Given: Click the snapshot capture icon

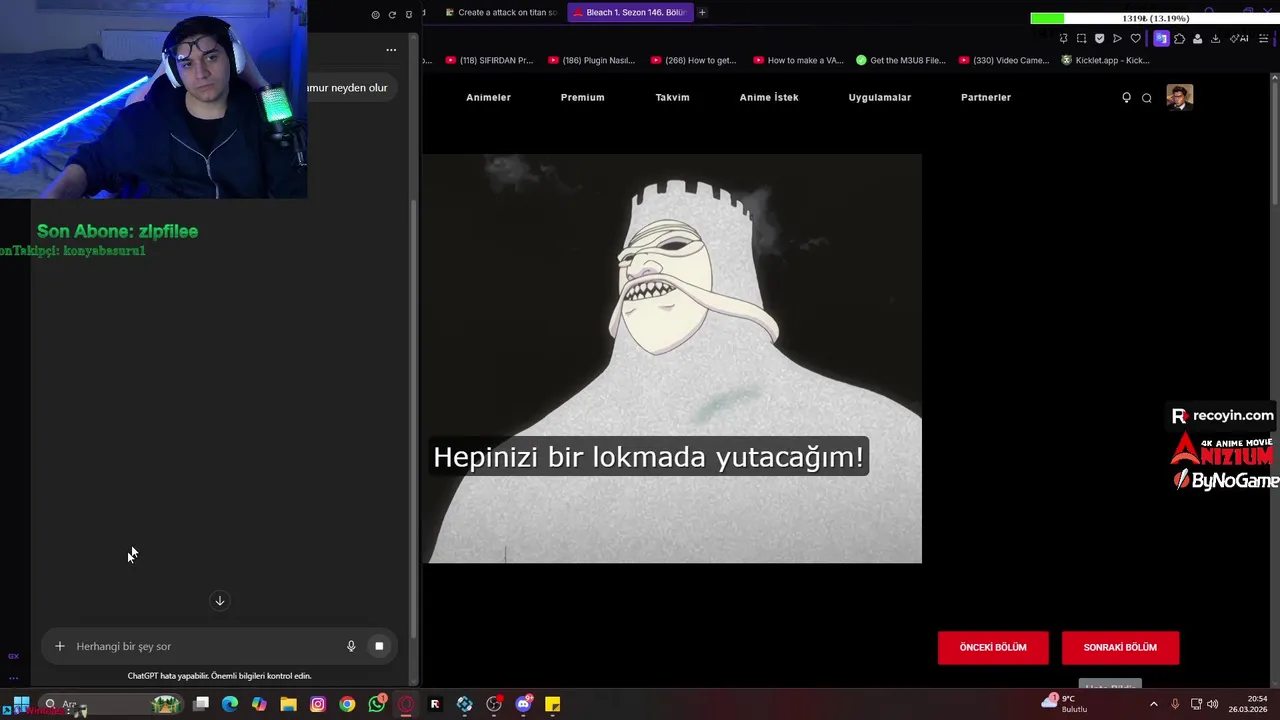Looking at the screenshot, I should coord(1081,39).
